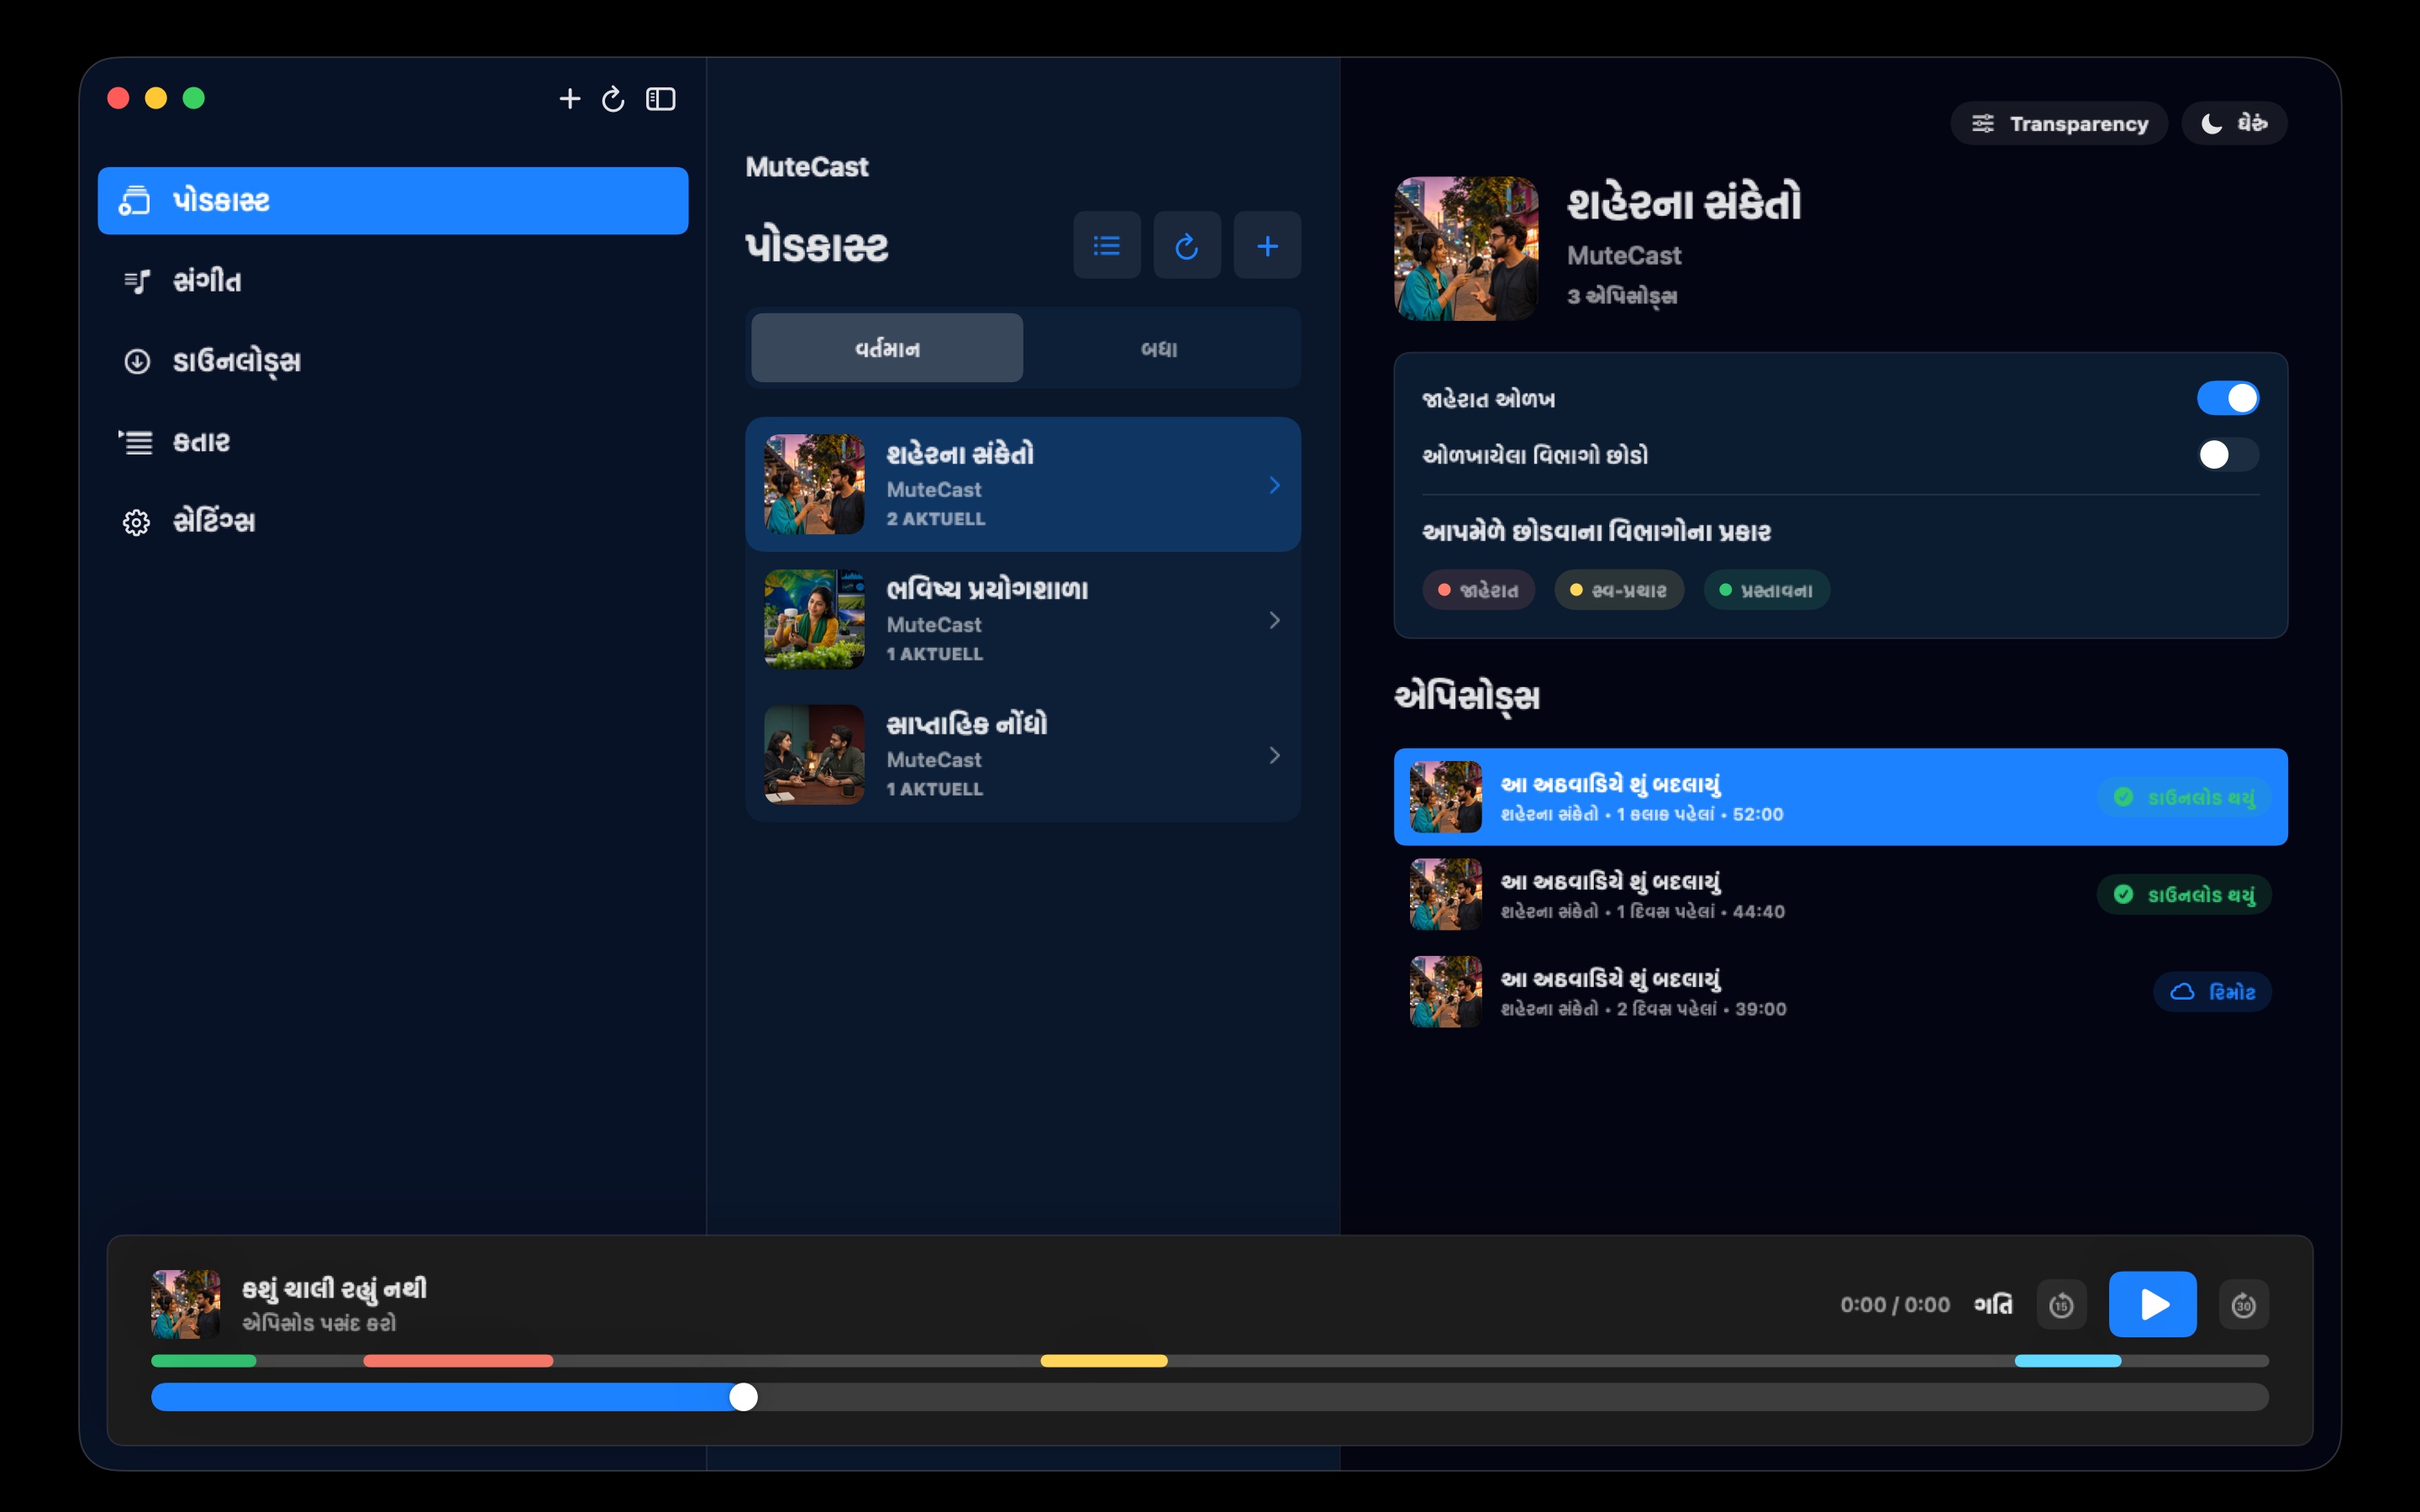Image resolution: width=2420 pixels, height=1512 pixels.
Task: Disable the જાહેરાત ઓળખ toggle
Action: [x=2227, y=398]
